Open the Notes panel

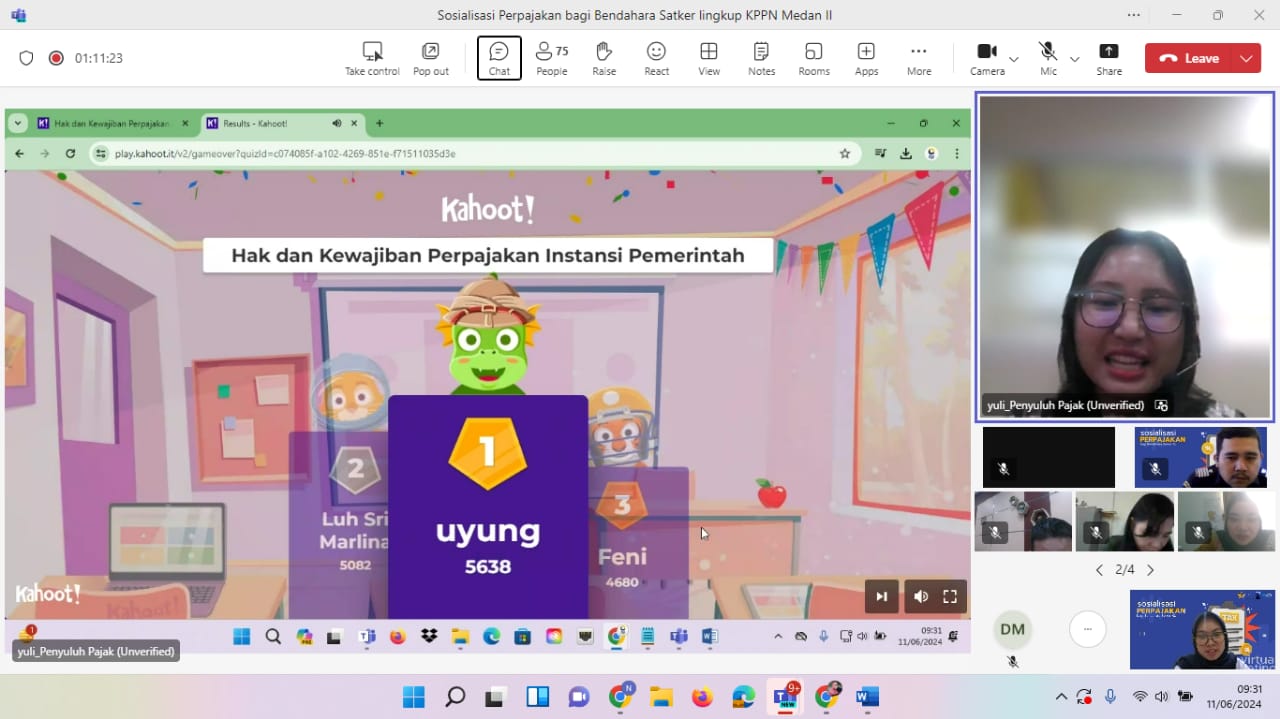pyautogui.click(x=761, y=58)
